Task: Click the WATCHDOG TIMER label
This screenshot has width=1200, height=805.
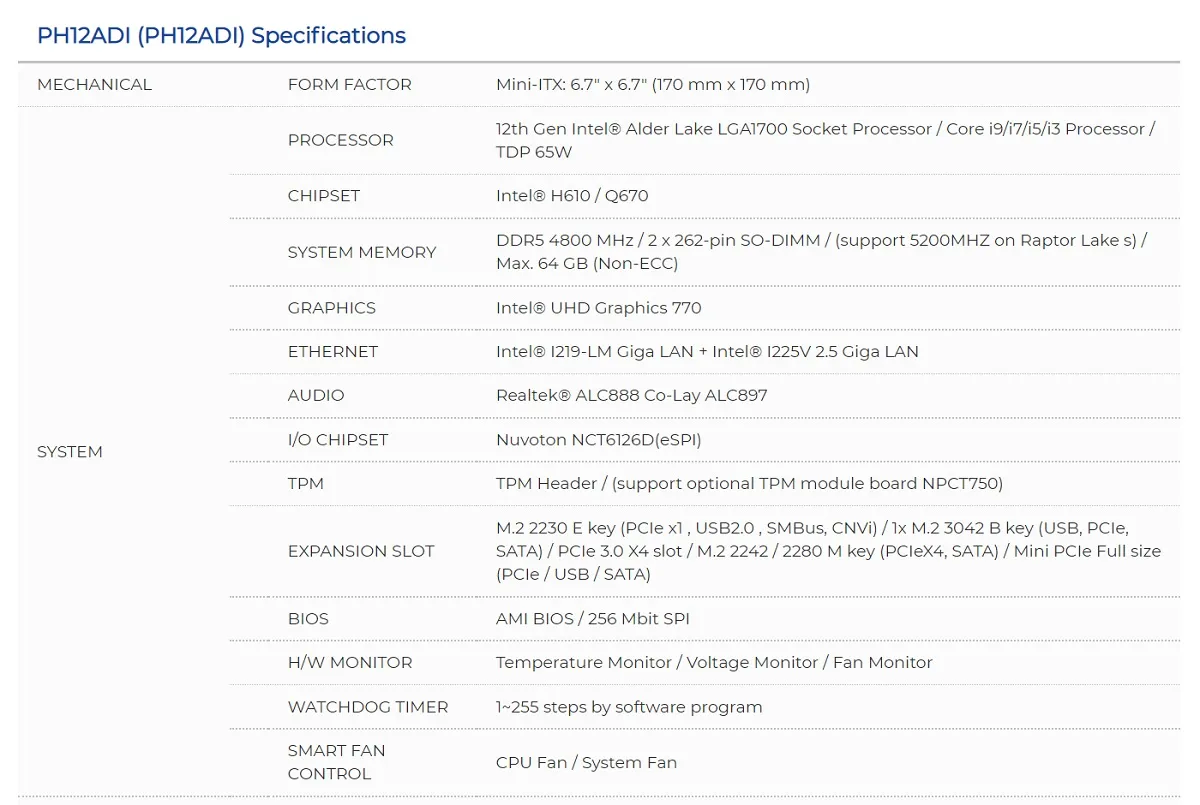Action: point(368,707)
